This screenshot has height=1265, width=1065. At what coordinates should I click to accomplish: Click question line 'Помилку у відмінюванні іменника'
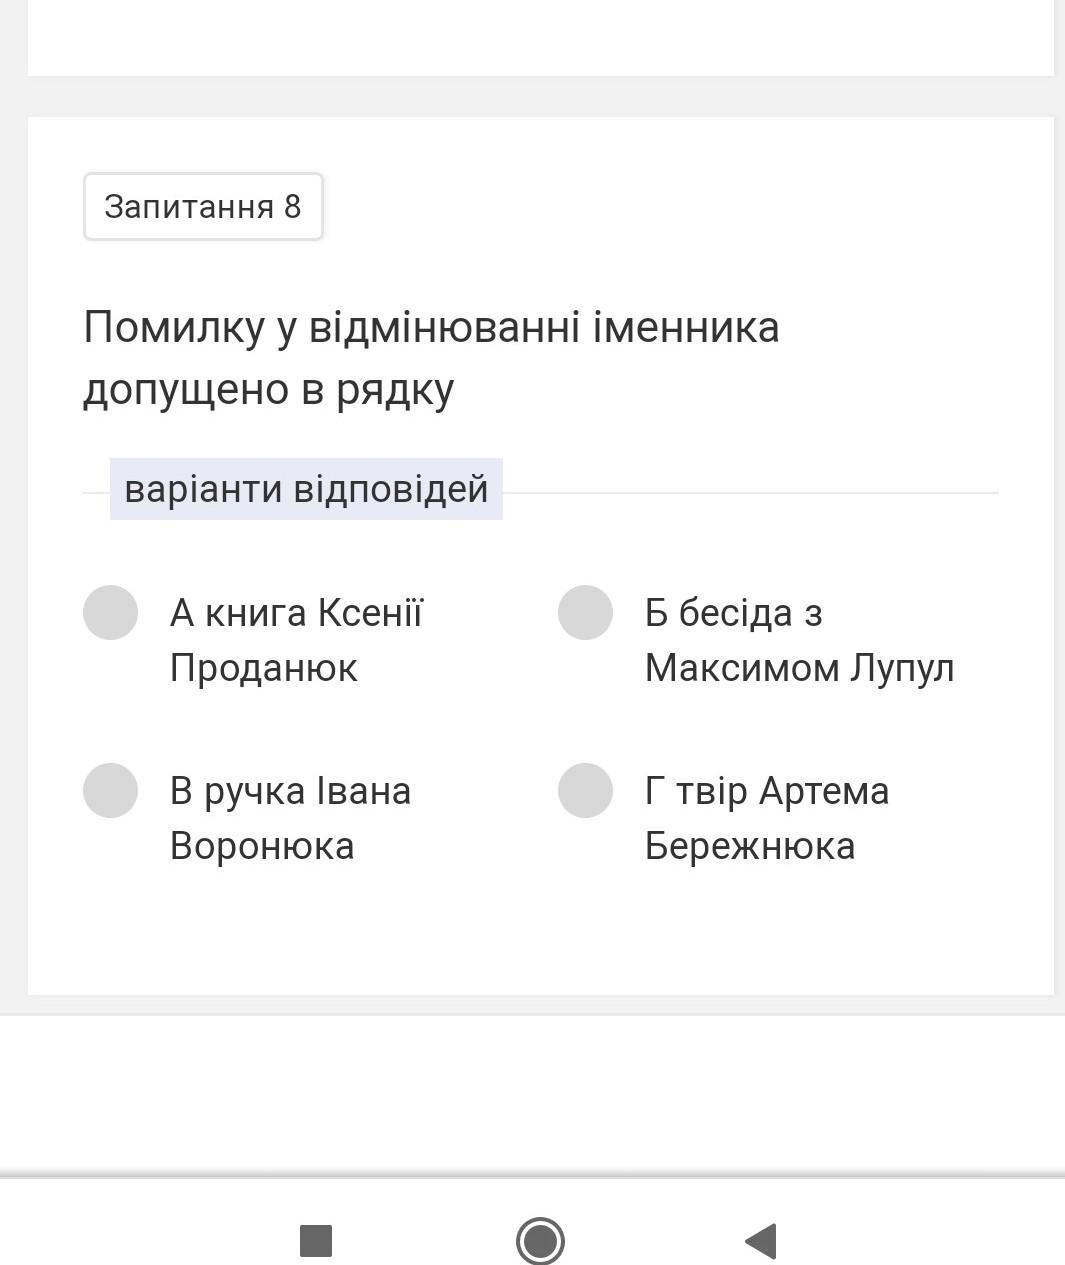[431, 328]
